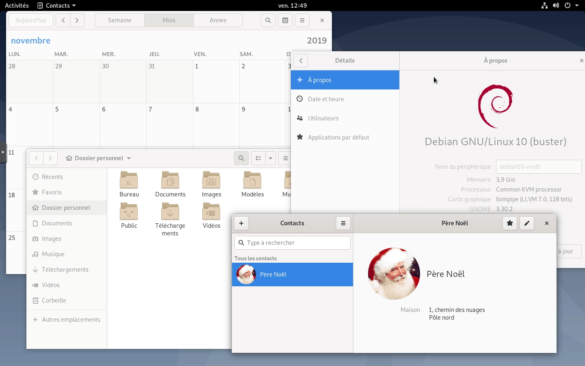Select Père Noël in contacts list
585x366 pixels.
coord(292,275)
